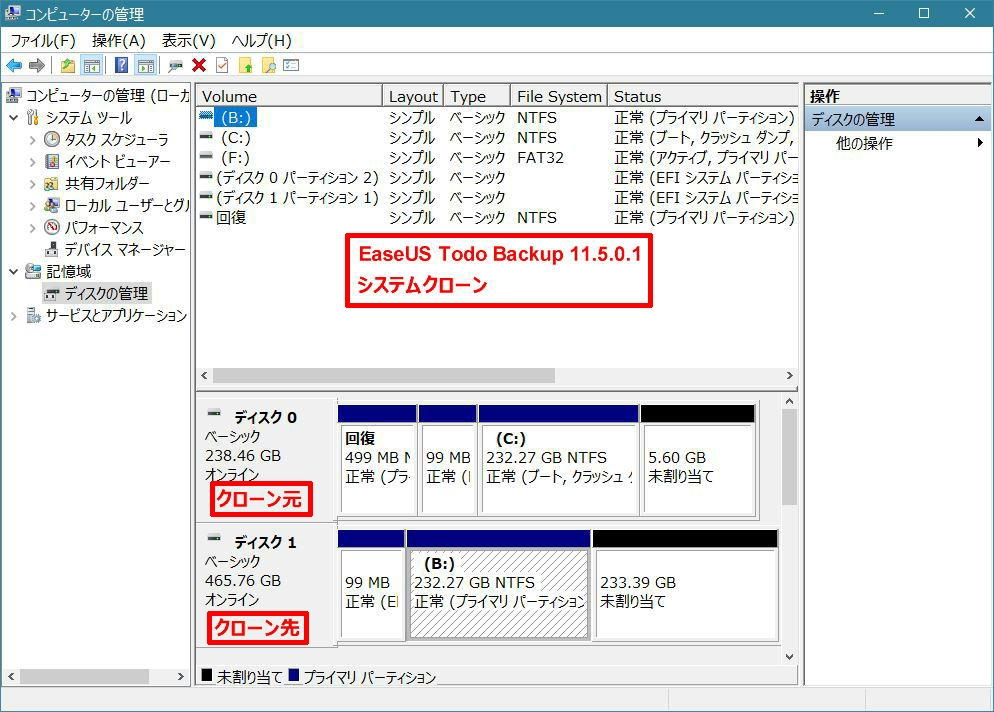This screenshot has width=994, height=712.
Task: Select the (B:) volume row
Action: click(x=497, y=118)
